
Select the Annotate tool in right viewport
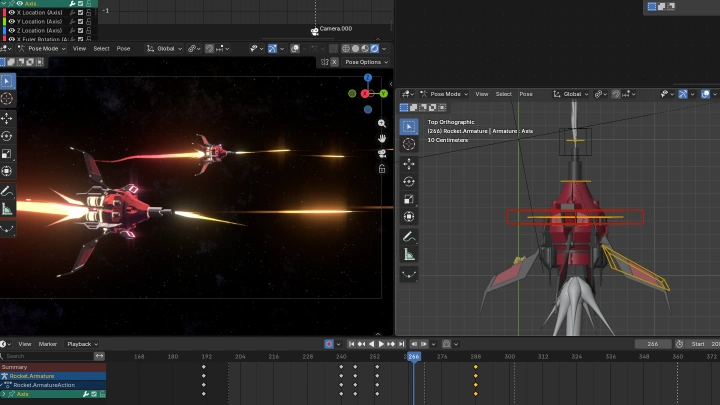coord(409,237)
